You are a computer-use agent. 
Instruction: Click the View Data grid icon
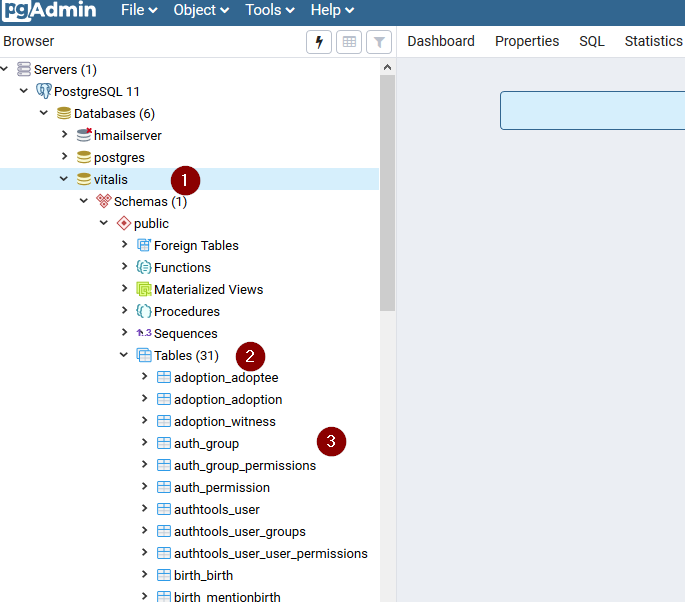tap(349, 42)
